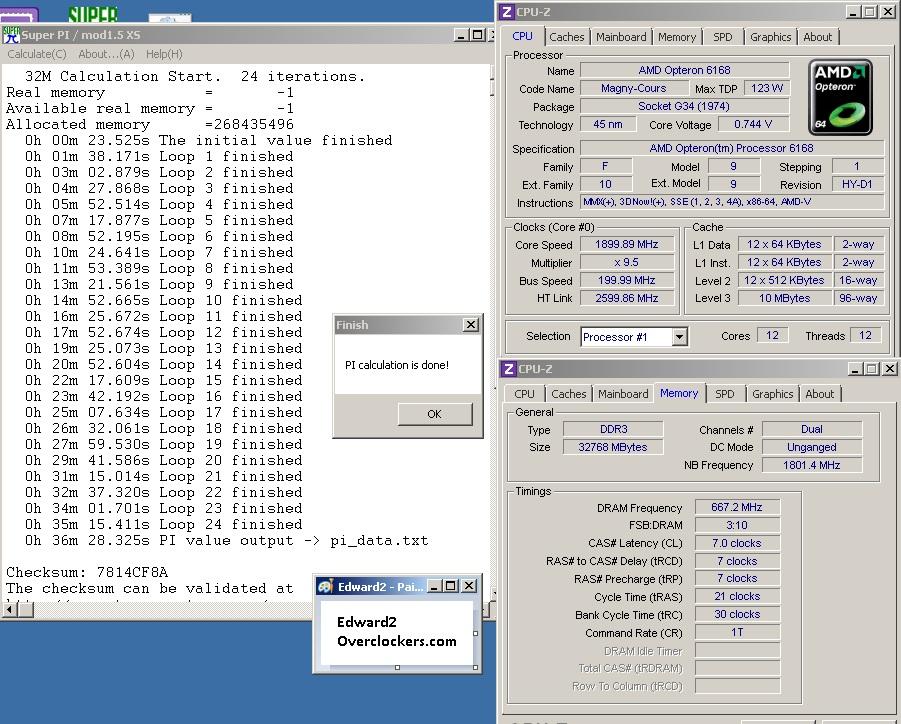Click the Checksum: 7814CF8A line in Super PI
The image size is (901, 724).
click(87, 572)
